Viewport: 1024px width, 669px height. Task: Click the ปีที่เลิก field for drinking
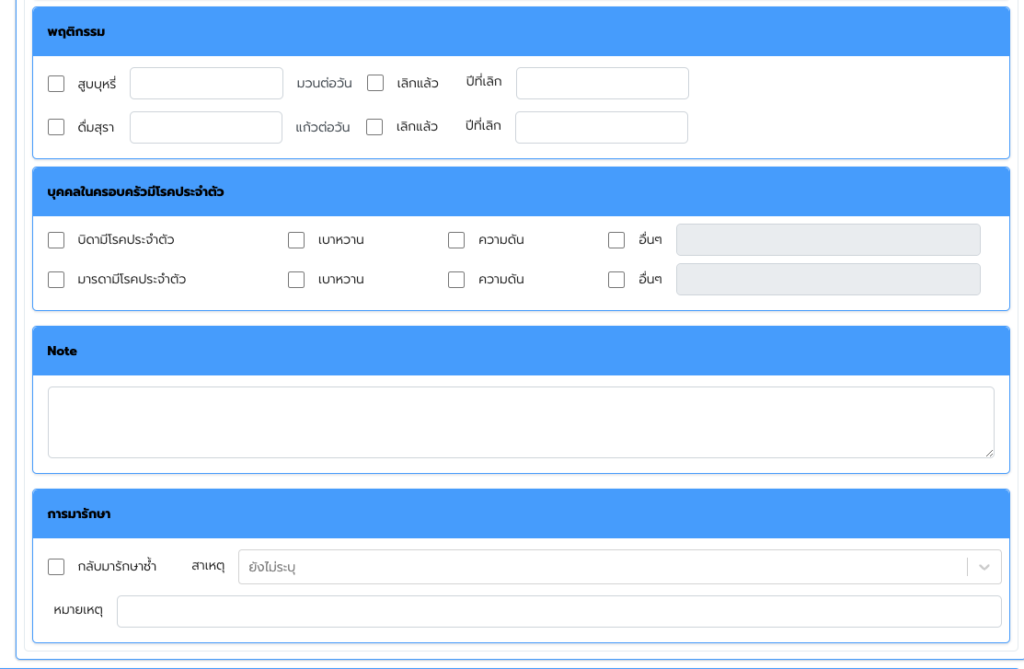click(602, 127)
